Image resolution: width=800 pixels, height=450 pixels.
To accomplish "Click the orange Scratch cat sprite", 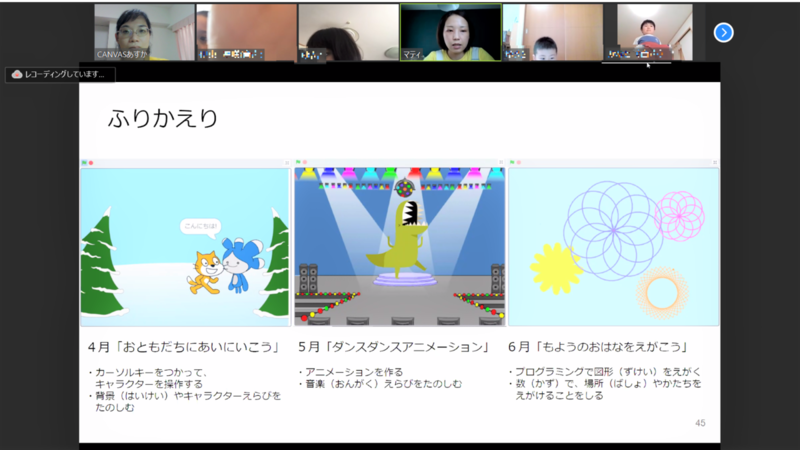I will point(204,271).
